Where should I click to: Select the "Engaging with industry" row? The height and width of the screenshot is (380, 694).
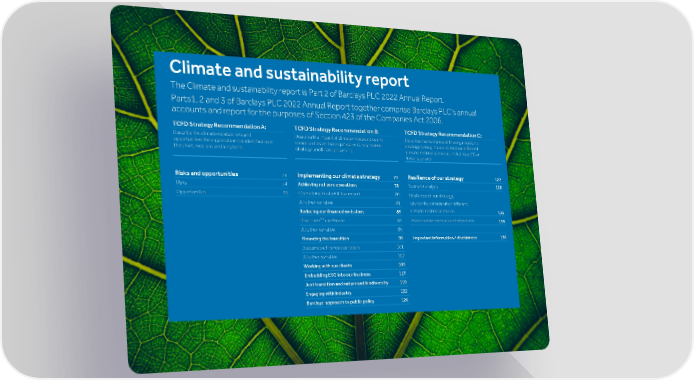point(357,293)
